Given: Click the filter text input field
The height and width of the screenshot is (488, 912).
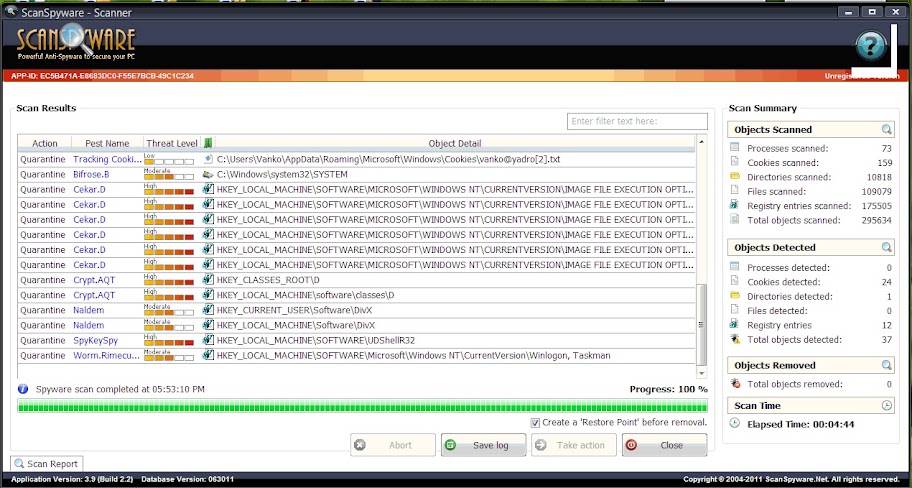Looking at the screenshot, I should coord(637,121).
